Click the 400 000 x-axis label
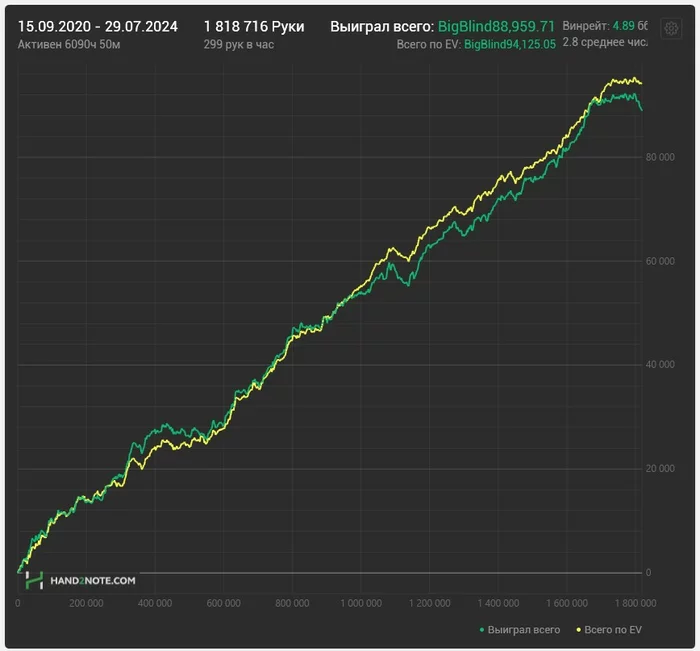The height and width of the screenshot is (651, 700). tap(155, 603)
